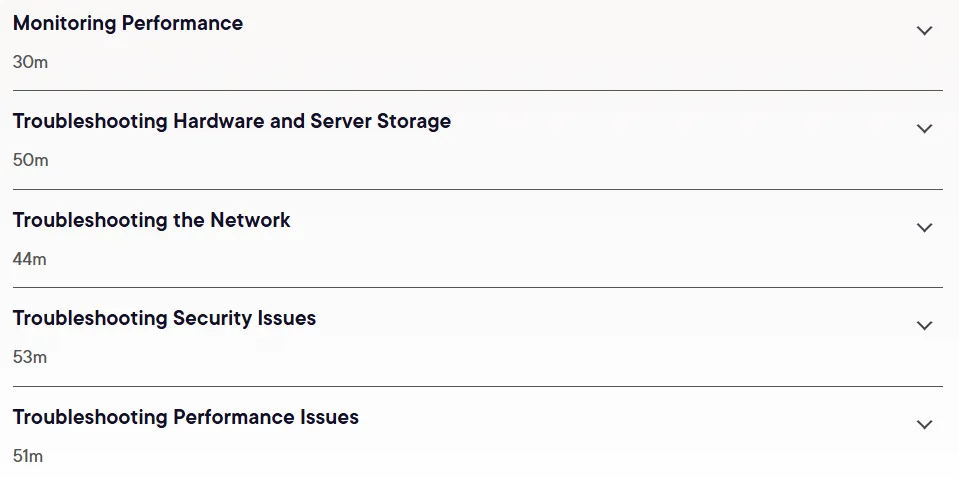This screenshot has height=478, width=959.
Task: Click the chevron for Troubleshooting Hardware and Server Storage
Action: (925, 128)
